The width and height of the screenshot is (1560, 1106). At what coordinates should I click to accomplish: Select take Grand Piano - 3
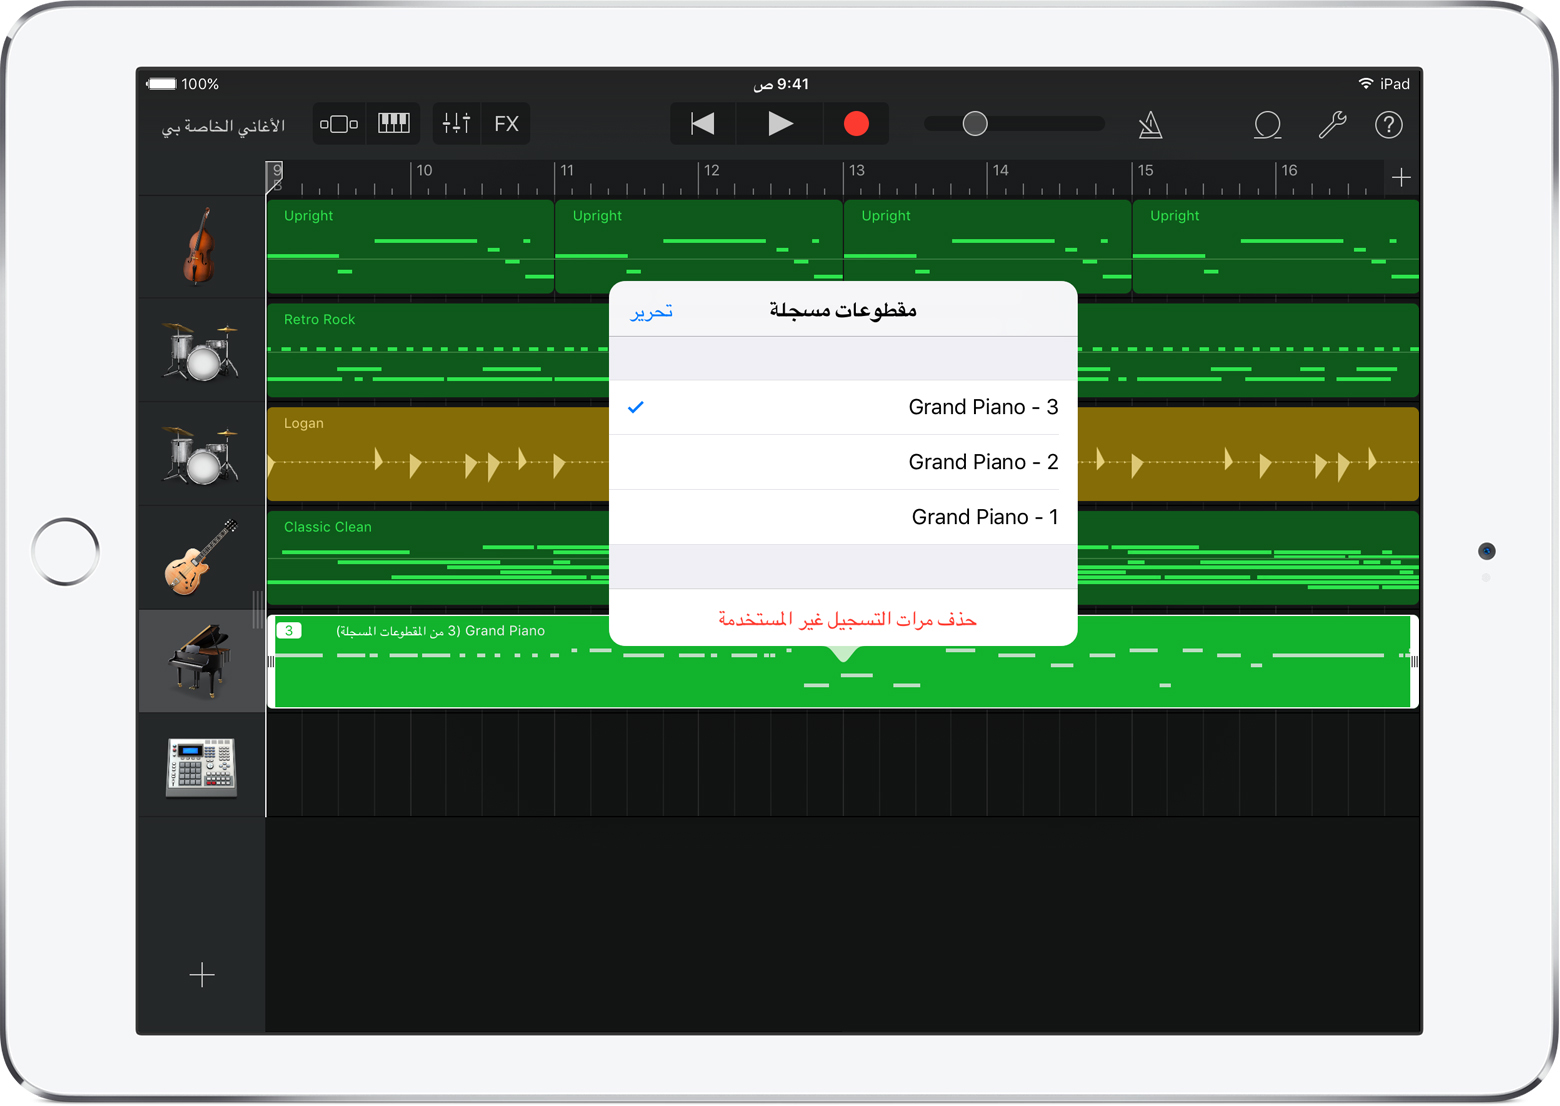(842, 407)
